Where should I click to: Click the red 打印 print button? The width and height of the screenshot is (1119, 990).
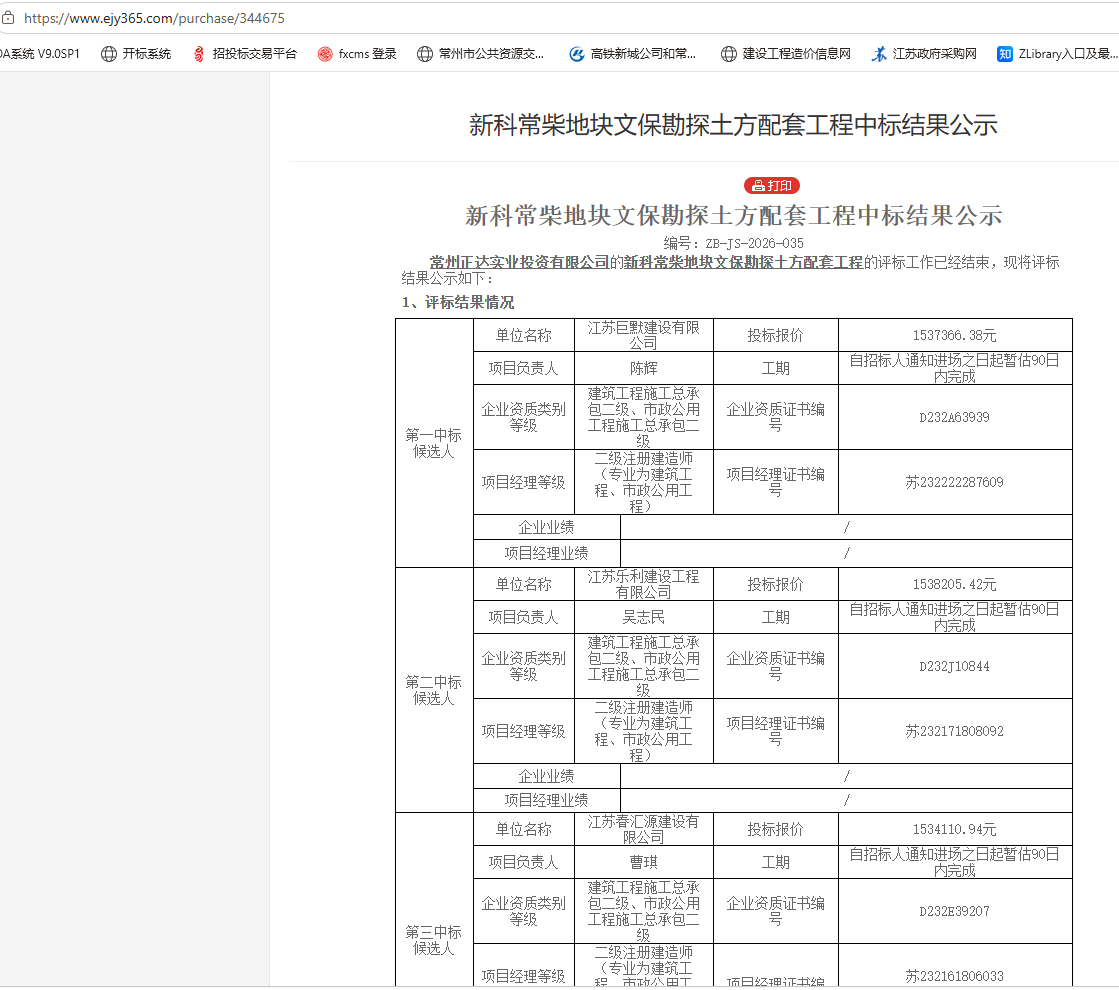click(771, 186)
